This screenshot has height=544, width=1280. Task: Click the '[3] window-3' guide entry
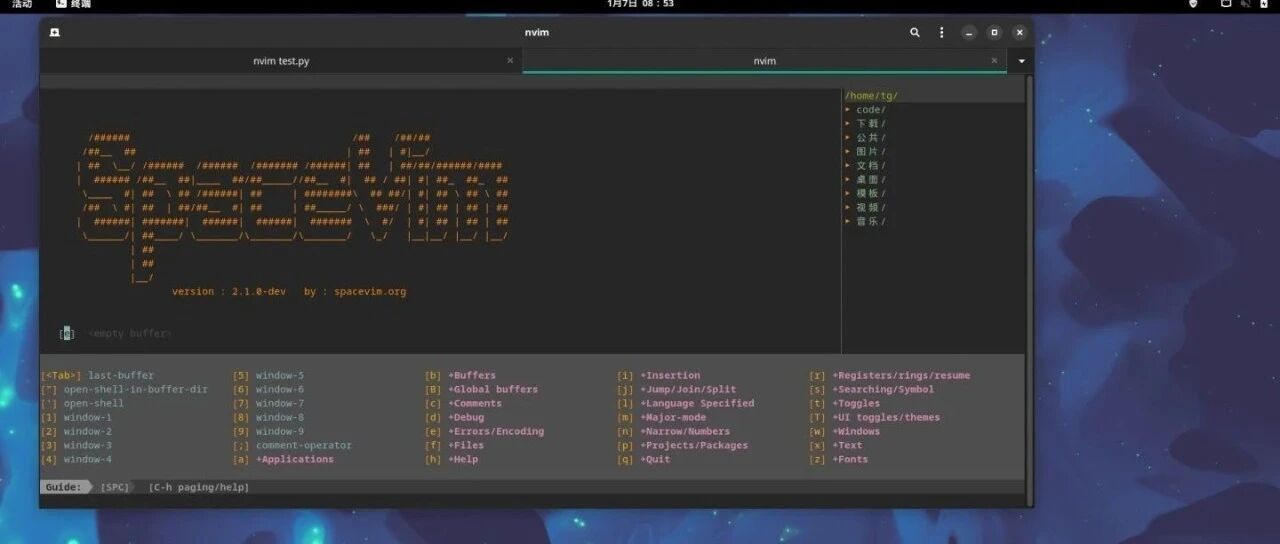pyautogui.click(x=77, y=446)
